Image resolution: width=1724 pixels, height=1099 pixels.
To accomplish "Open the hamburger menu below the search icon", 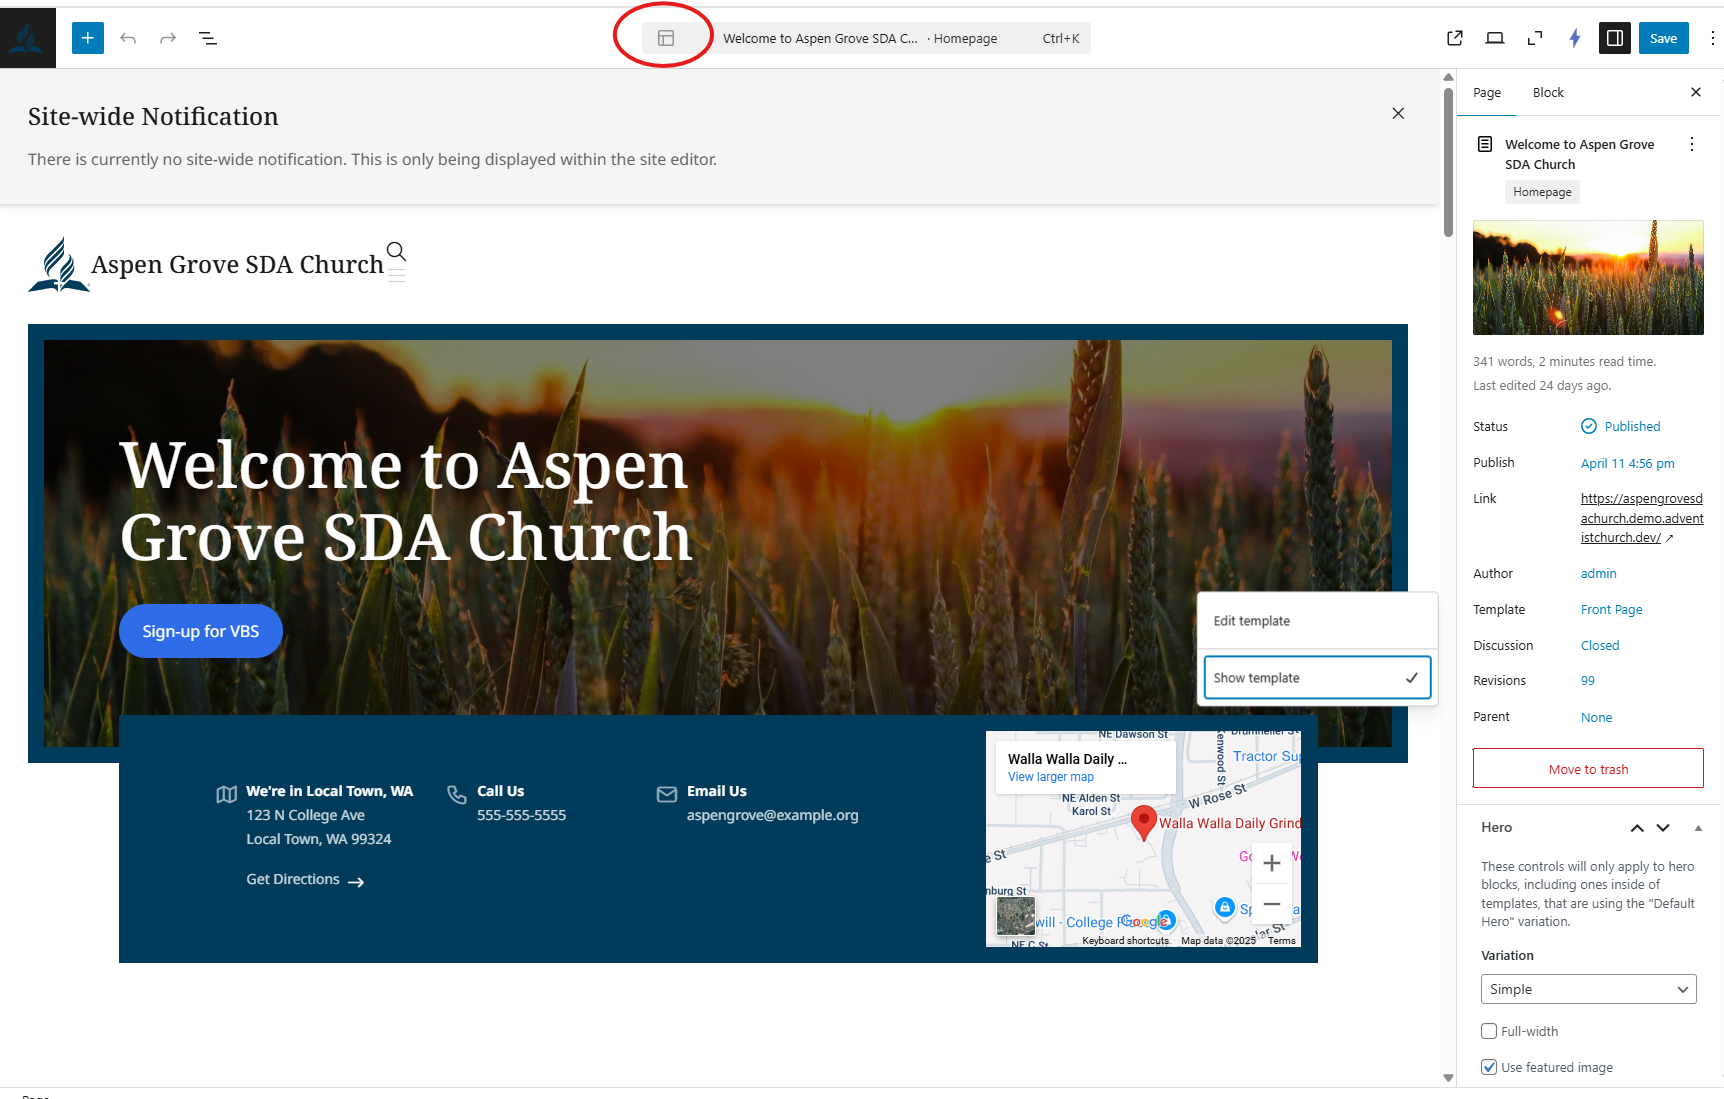I will pos(396,274).
